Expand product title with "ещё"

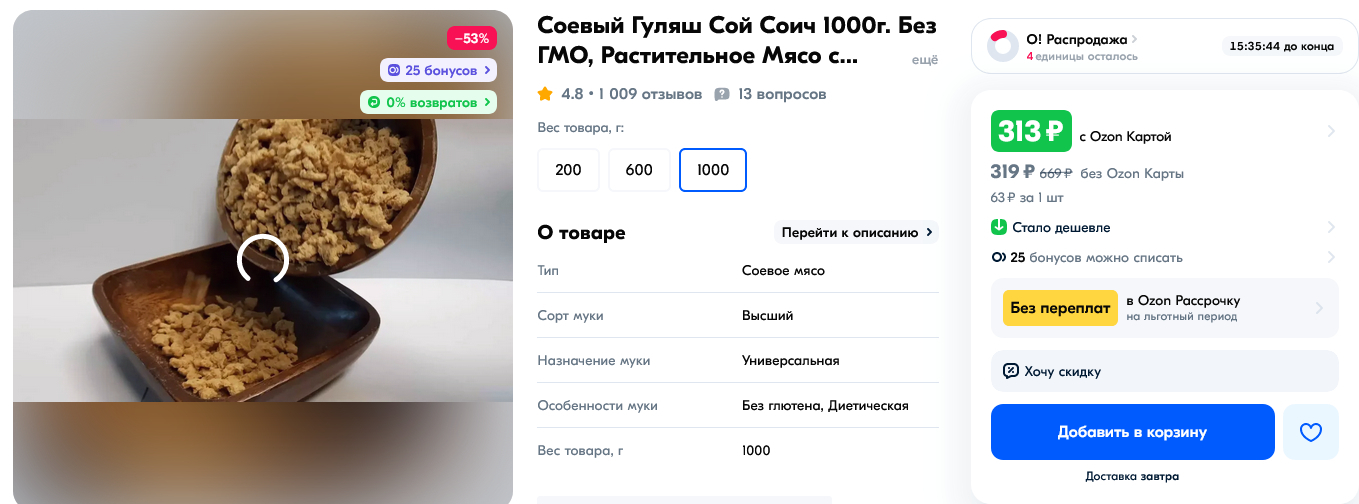(925, 60)
